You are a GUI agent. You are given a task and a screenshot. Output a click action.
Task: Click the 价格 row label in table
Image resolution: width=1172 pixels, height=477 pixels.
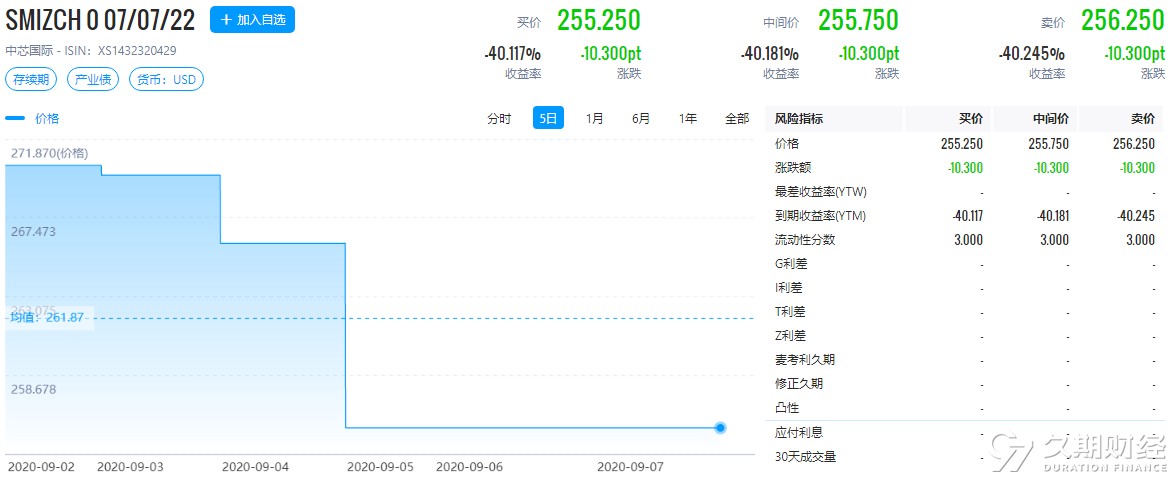click(x=787, y=144)
